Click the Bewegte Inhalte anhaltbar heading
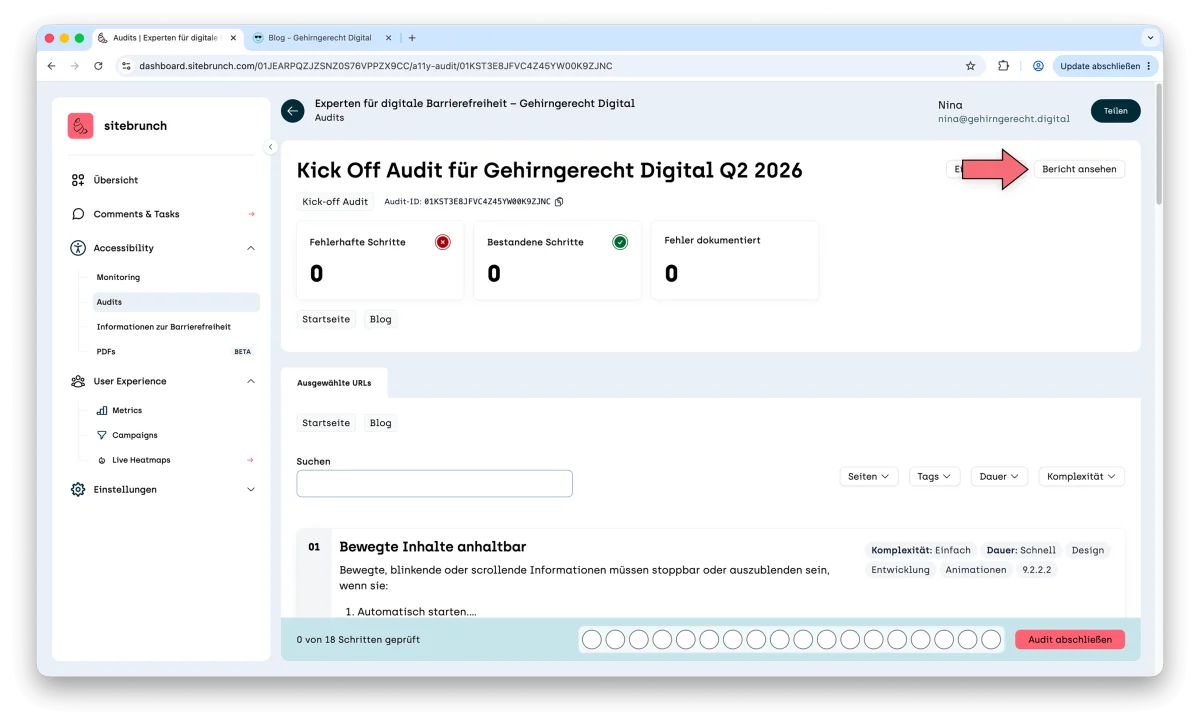 pos(433,547)
